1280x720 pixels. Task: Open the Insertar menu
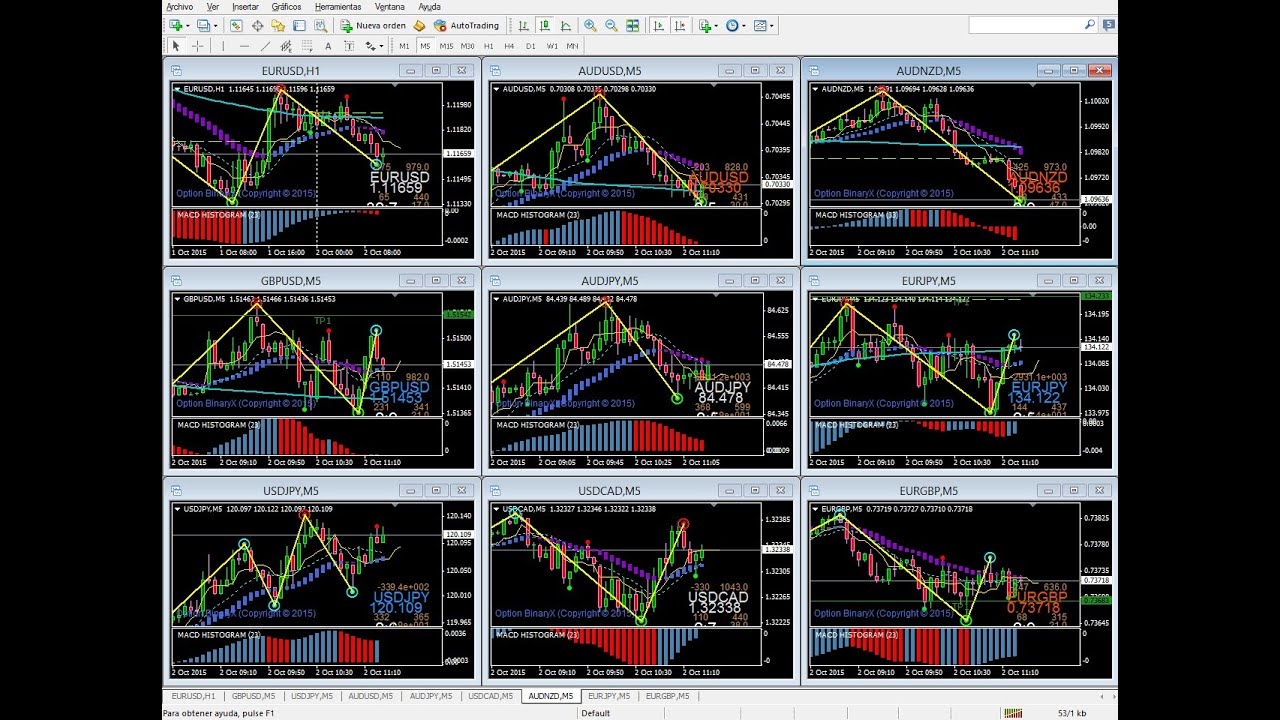click(245, 6)
